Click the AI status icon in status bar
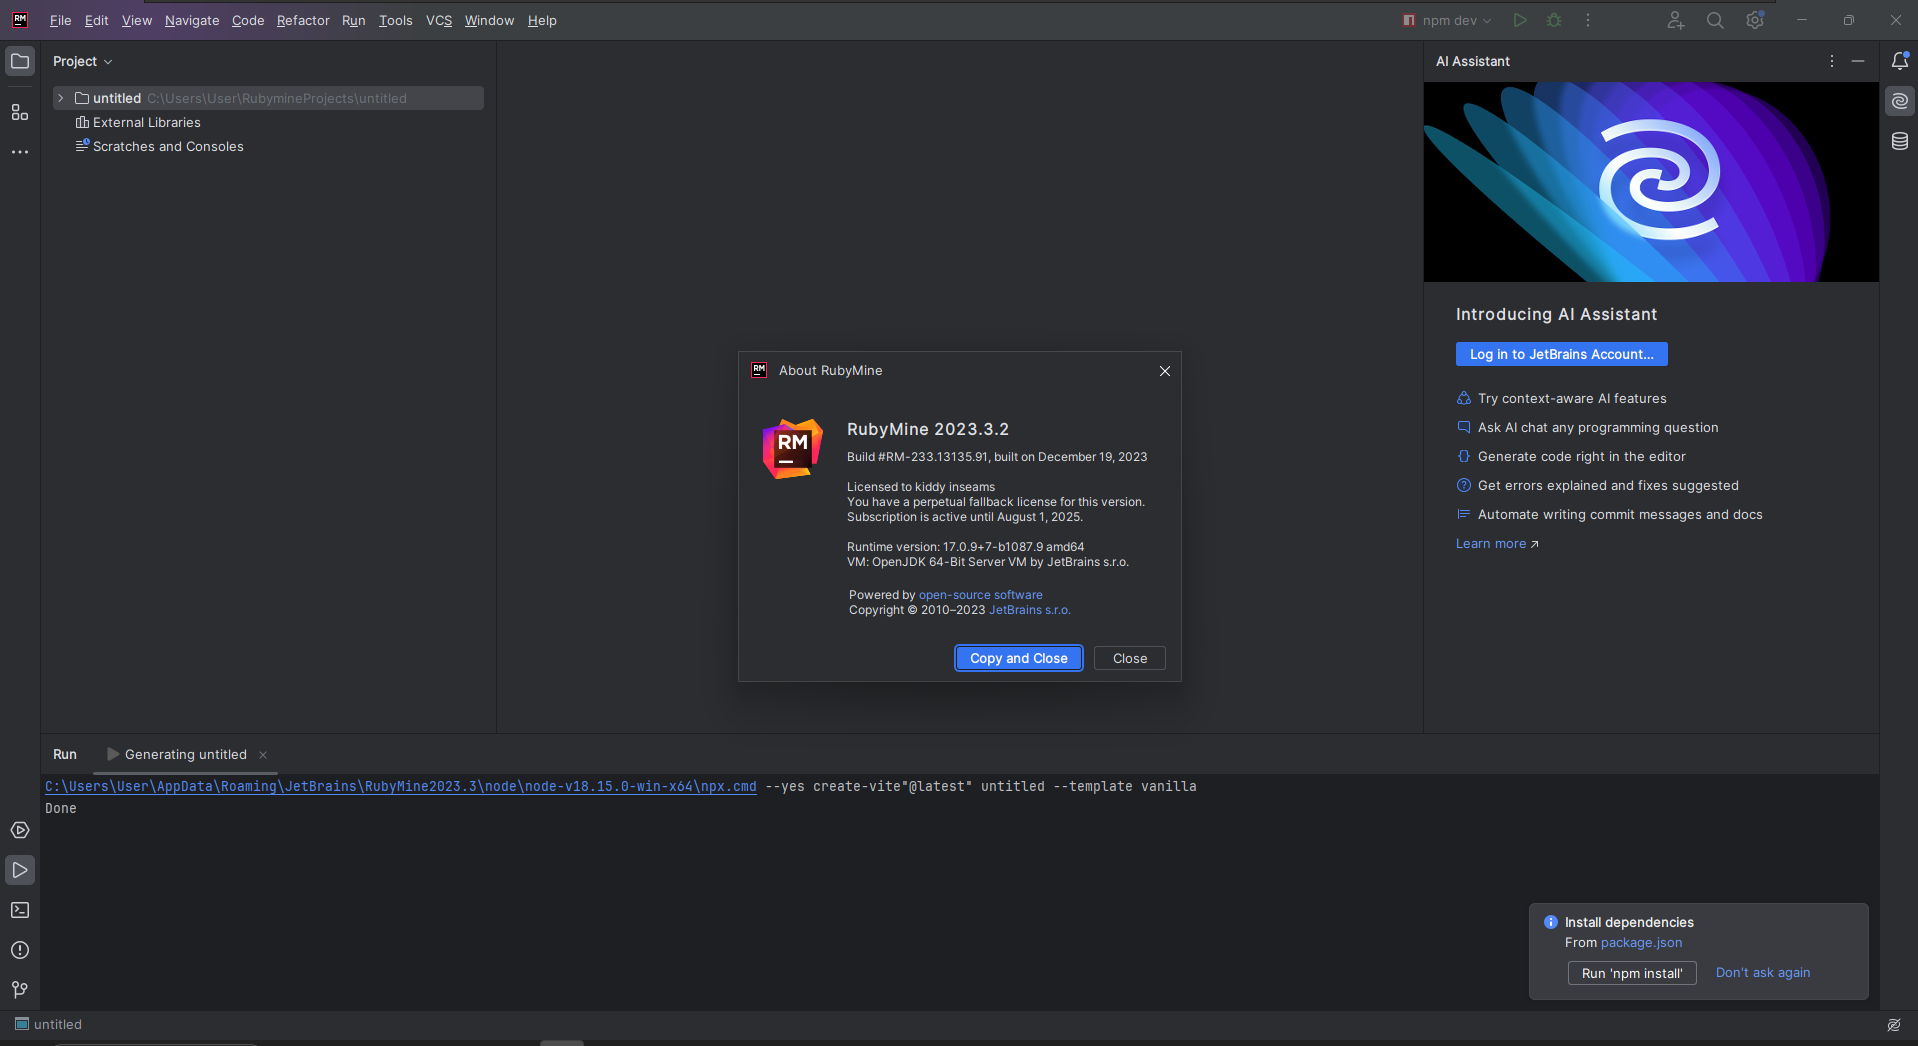Viewport: 1918px width, 1046px height. point(1894,1025)
